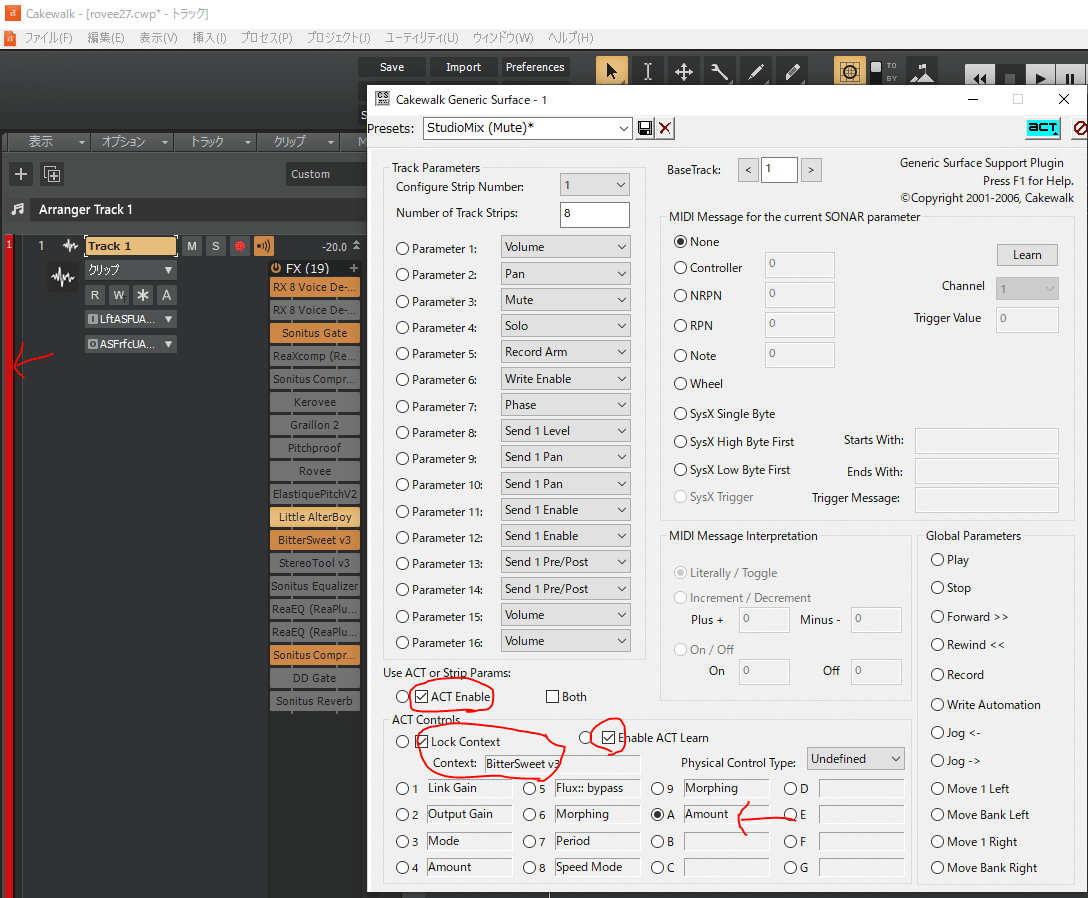
Task: Click the duplicate track icon
Action: [x=52, y=173]
